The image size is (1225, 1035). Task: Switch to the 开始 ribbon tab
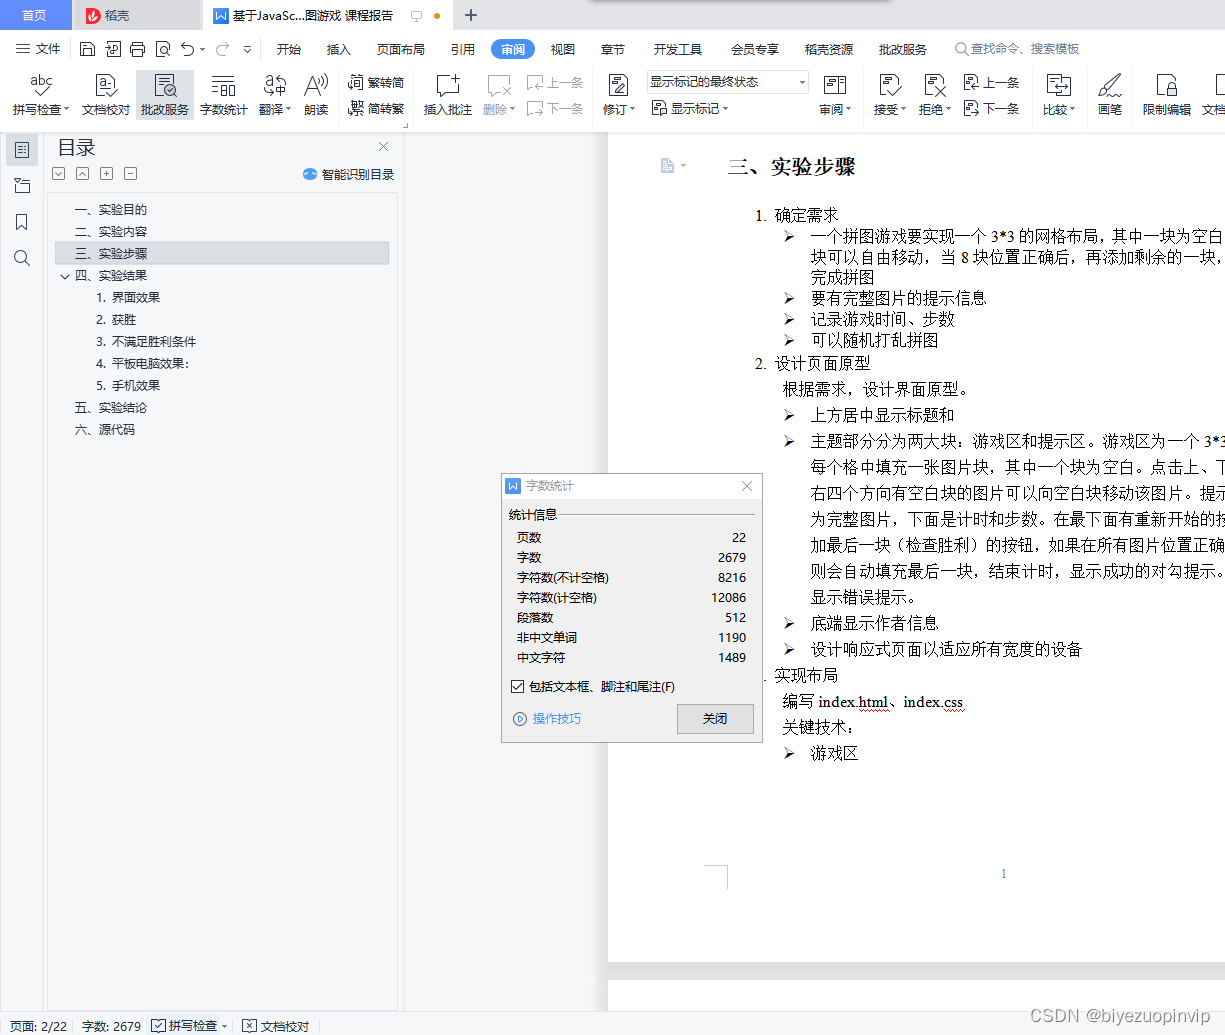pos(289,48)
